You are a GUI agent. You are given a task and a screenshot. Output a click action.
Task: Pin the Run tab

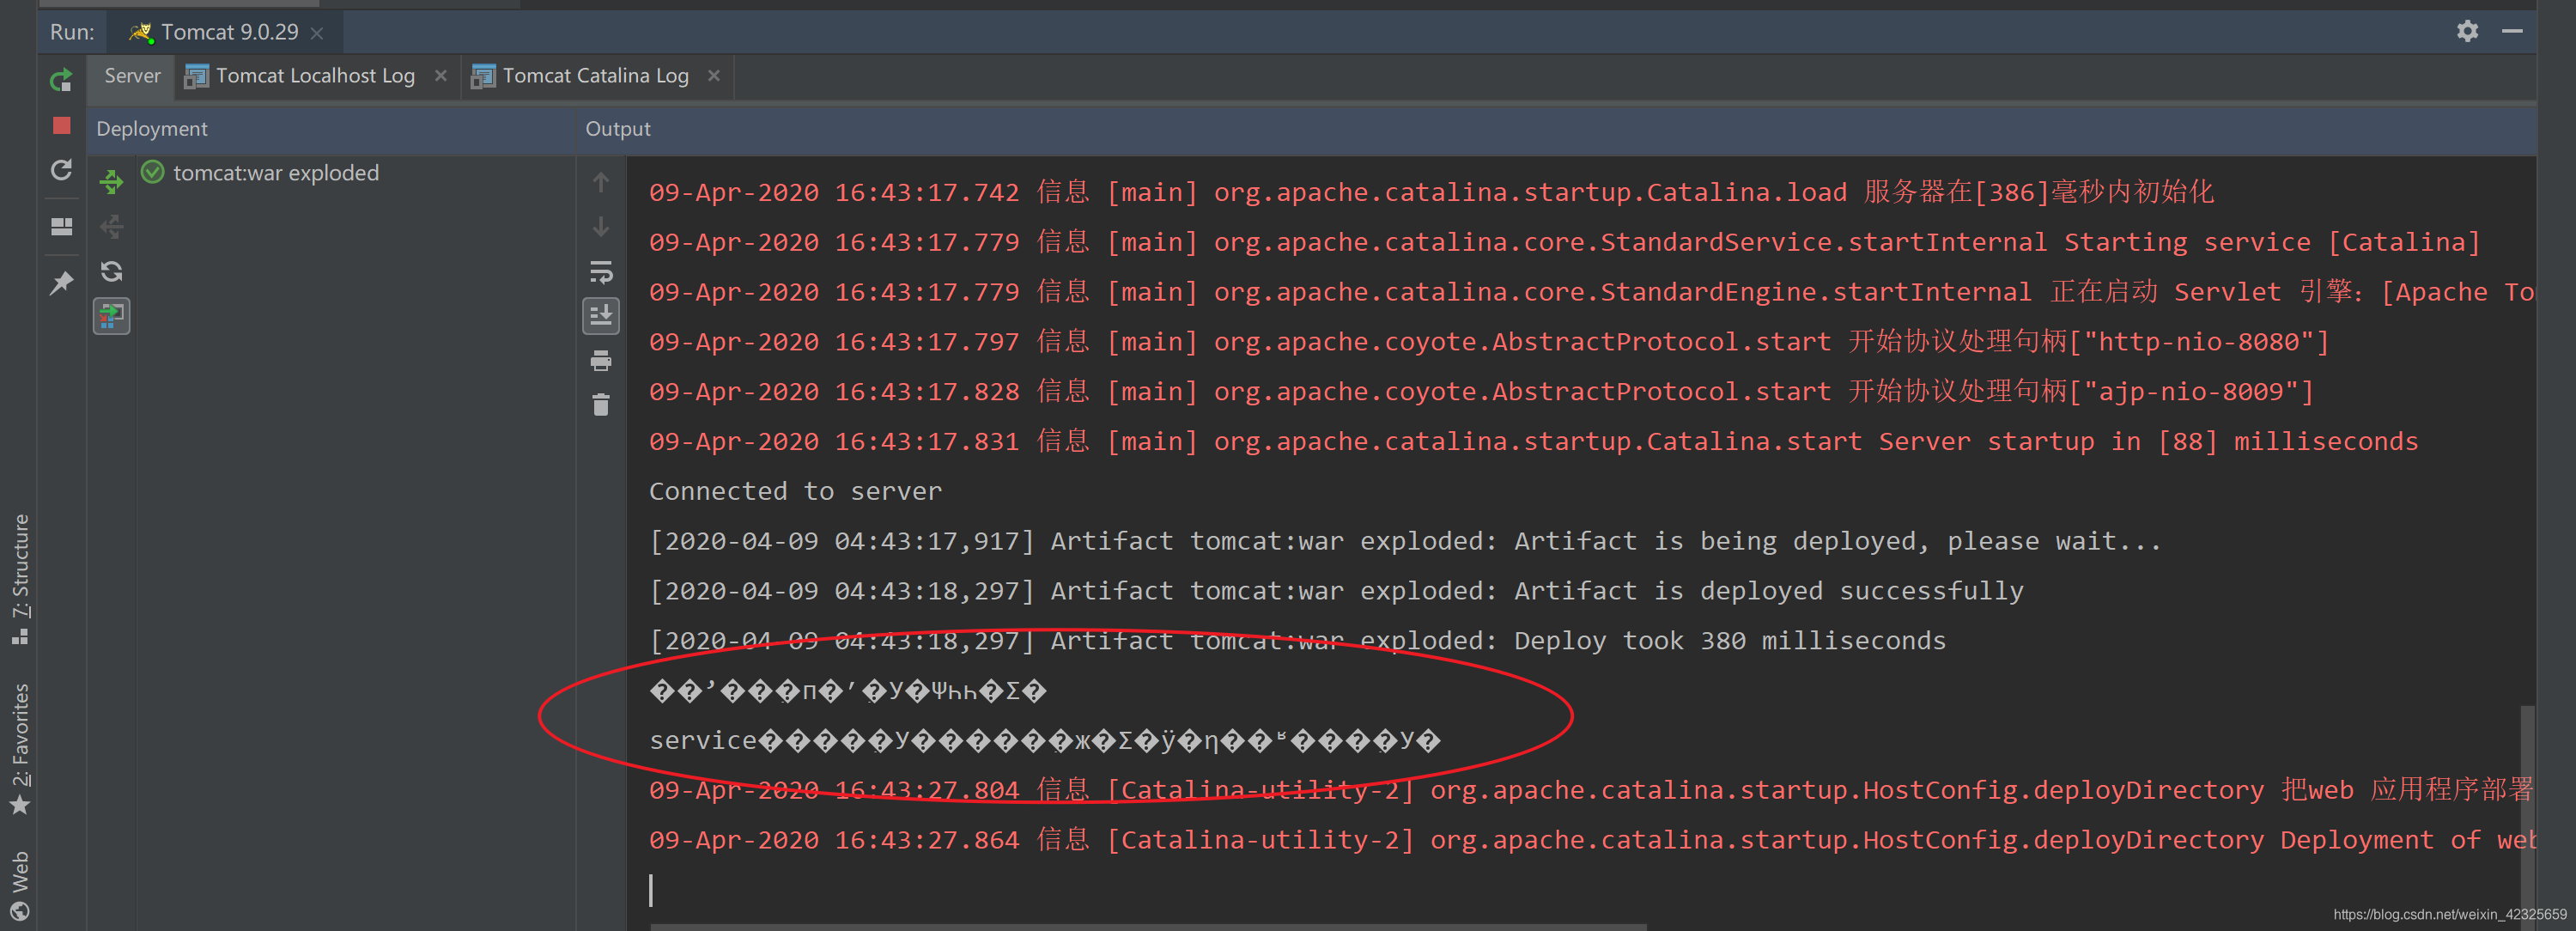point(62,283)
